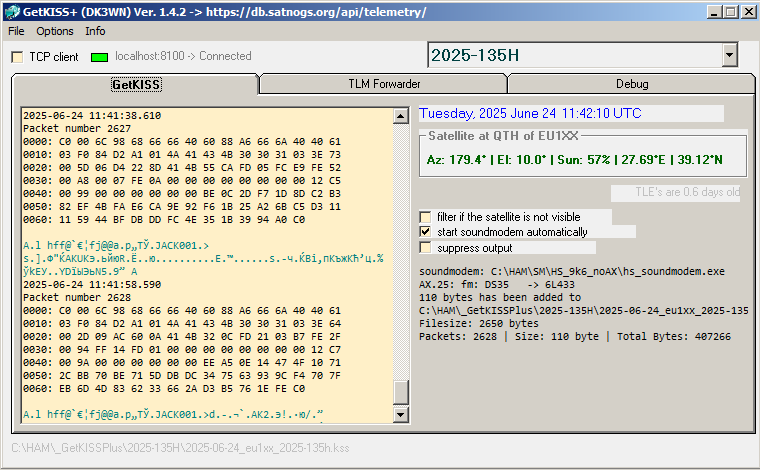The height and width of the screenshot is (470, 760).
Task: Open the satellite selection dropdown arrow
Action: (729, 55)
